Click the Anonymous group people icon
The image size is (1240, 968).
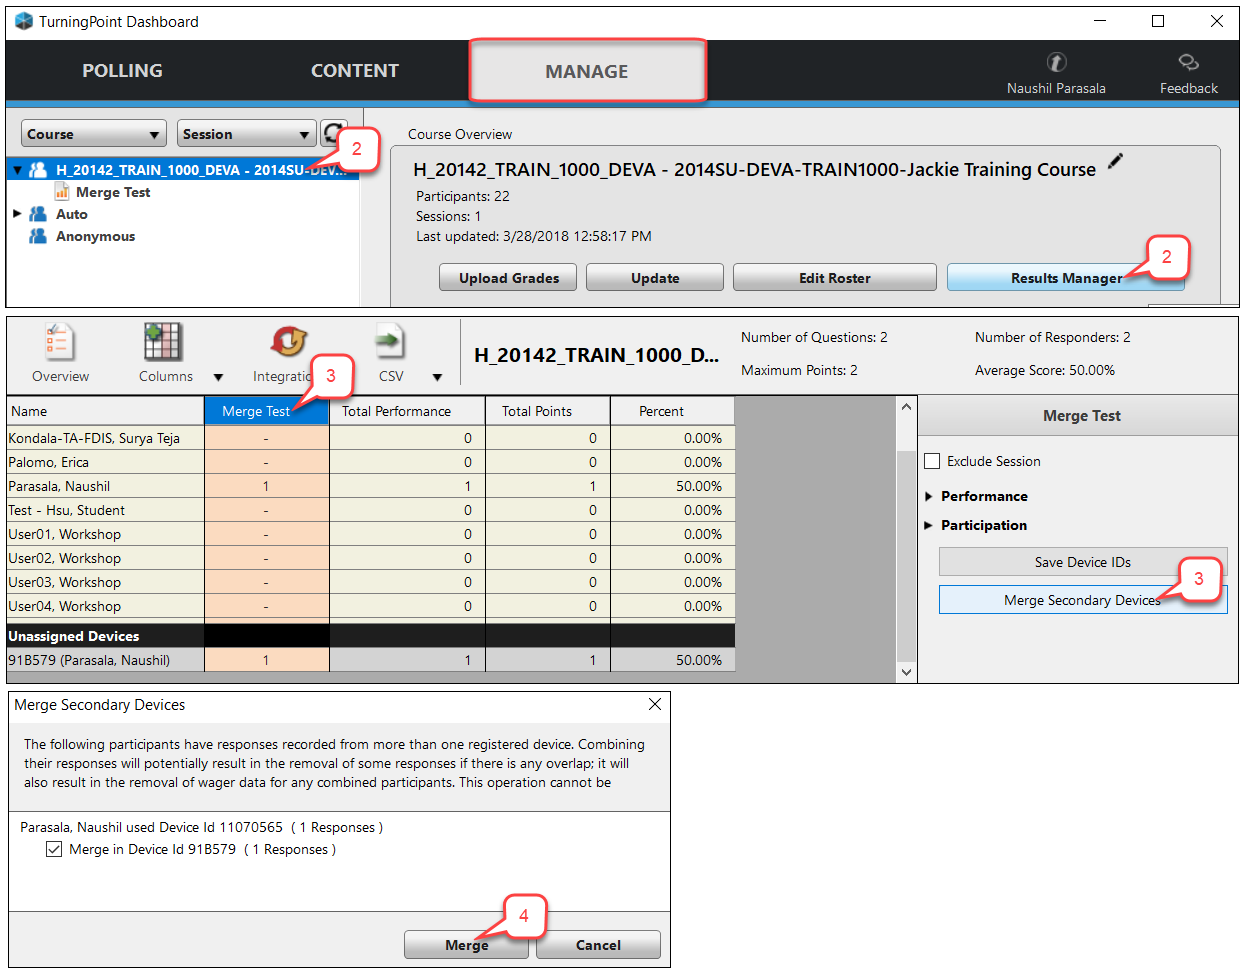[38, 236]
